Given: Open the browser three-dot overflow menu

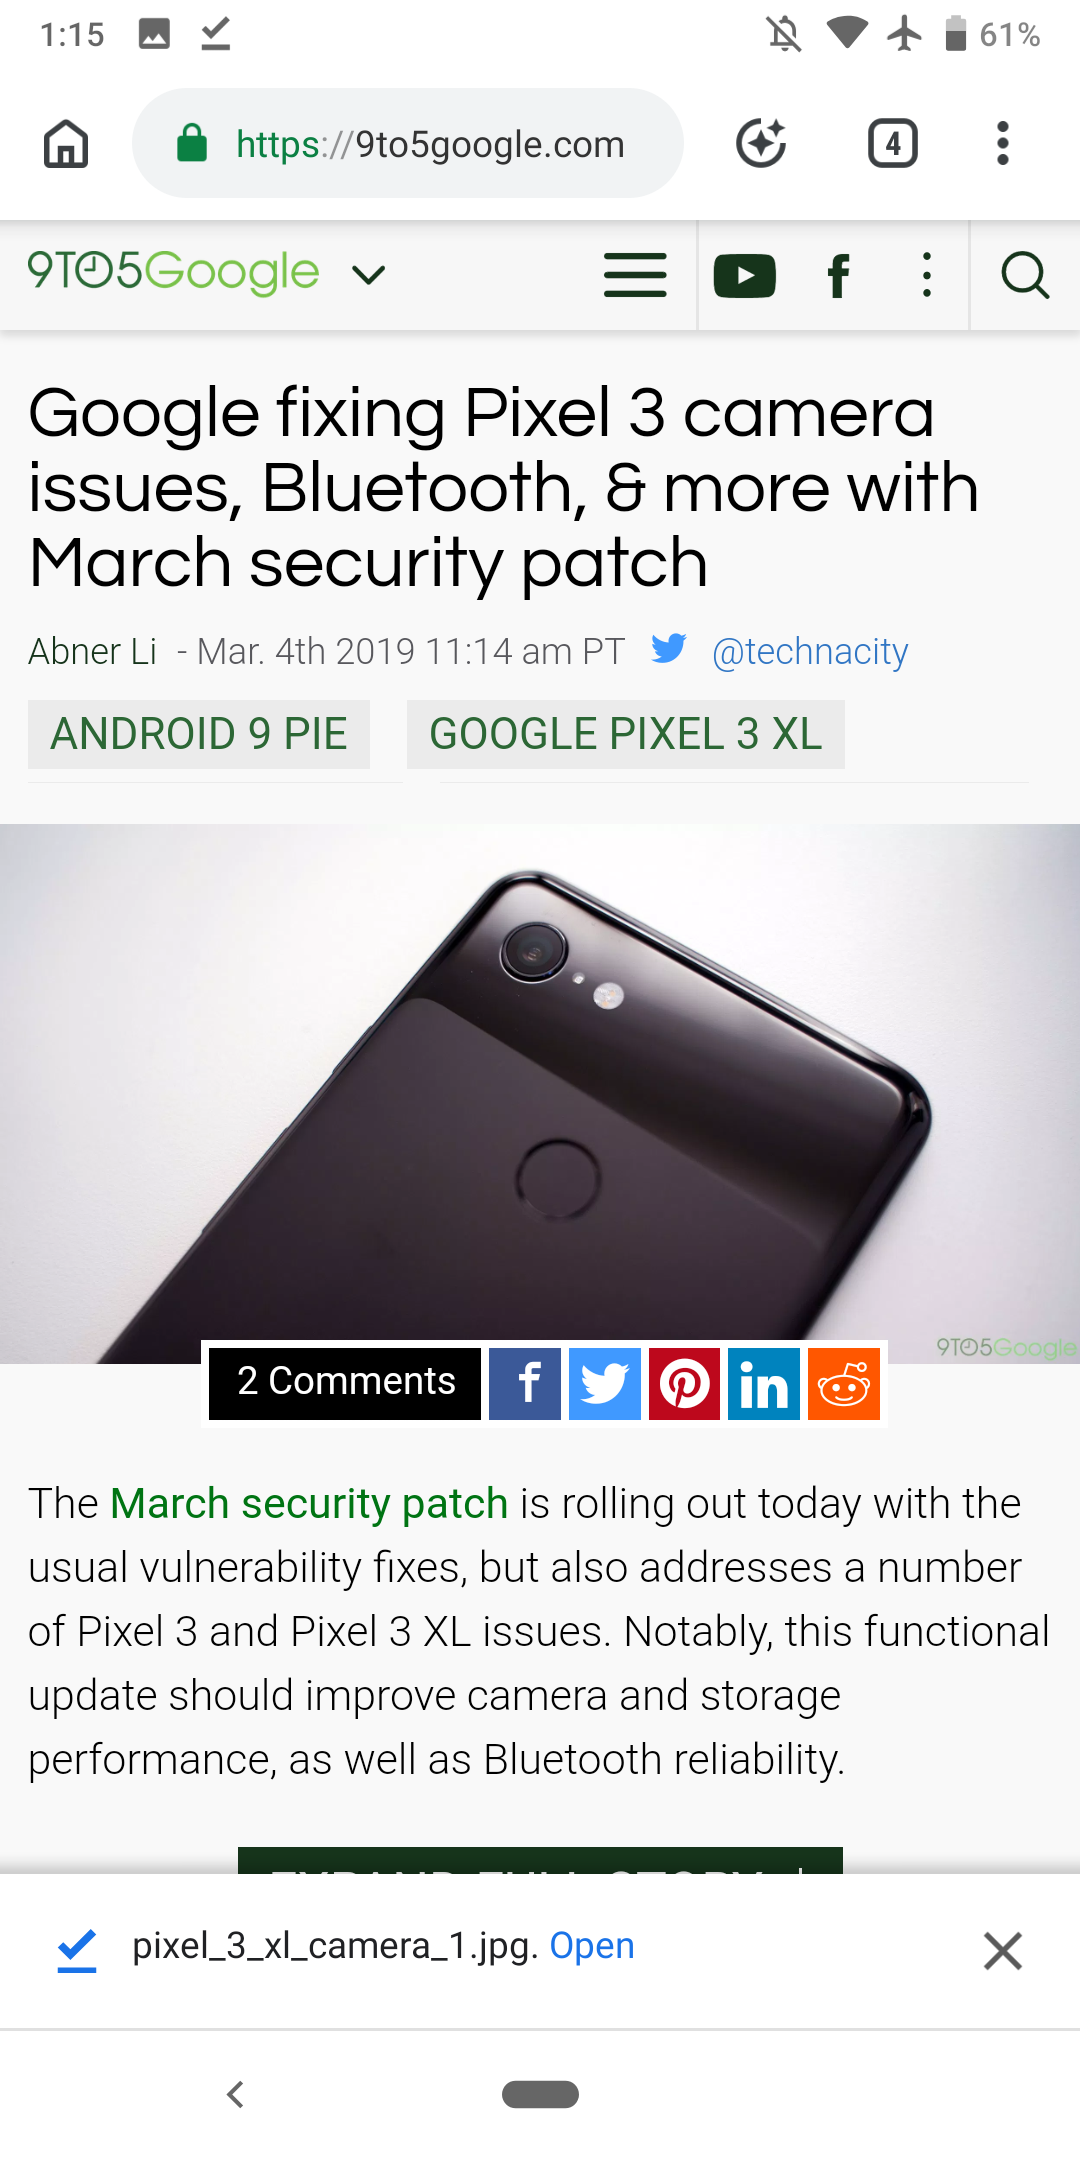Looking at the screenshot, I should point(1002,143).
